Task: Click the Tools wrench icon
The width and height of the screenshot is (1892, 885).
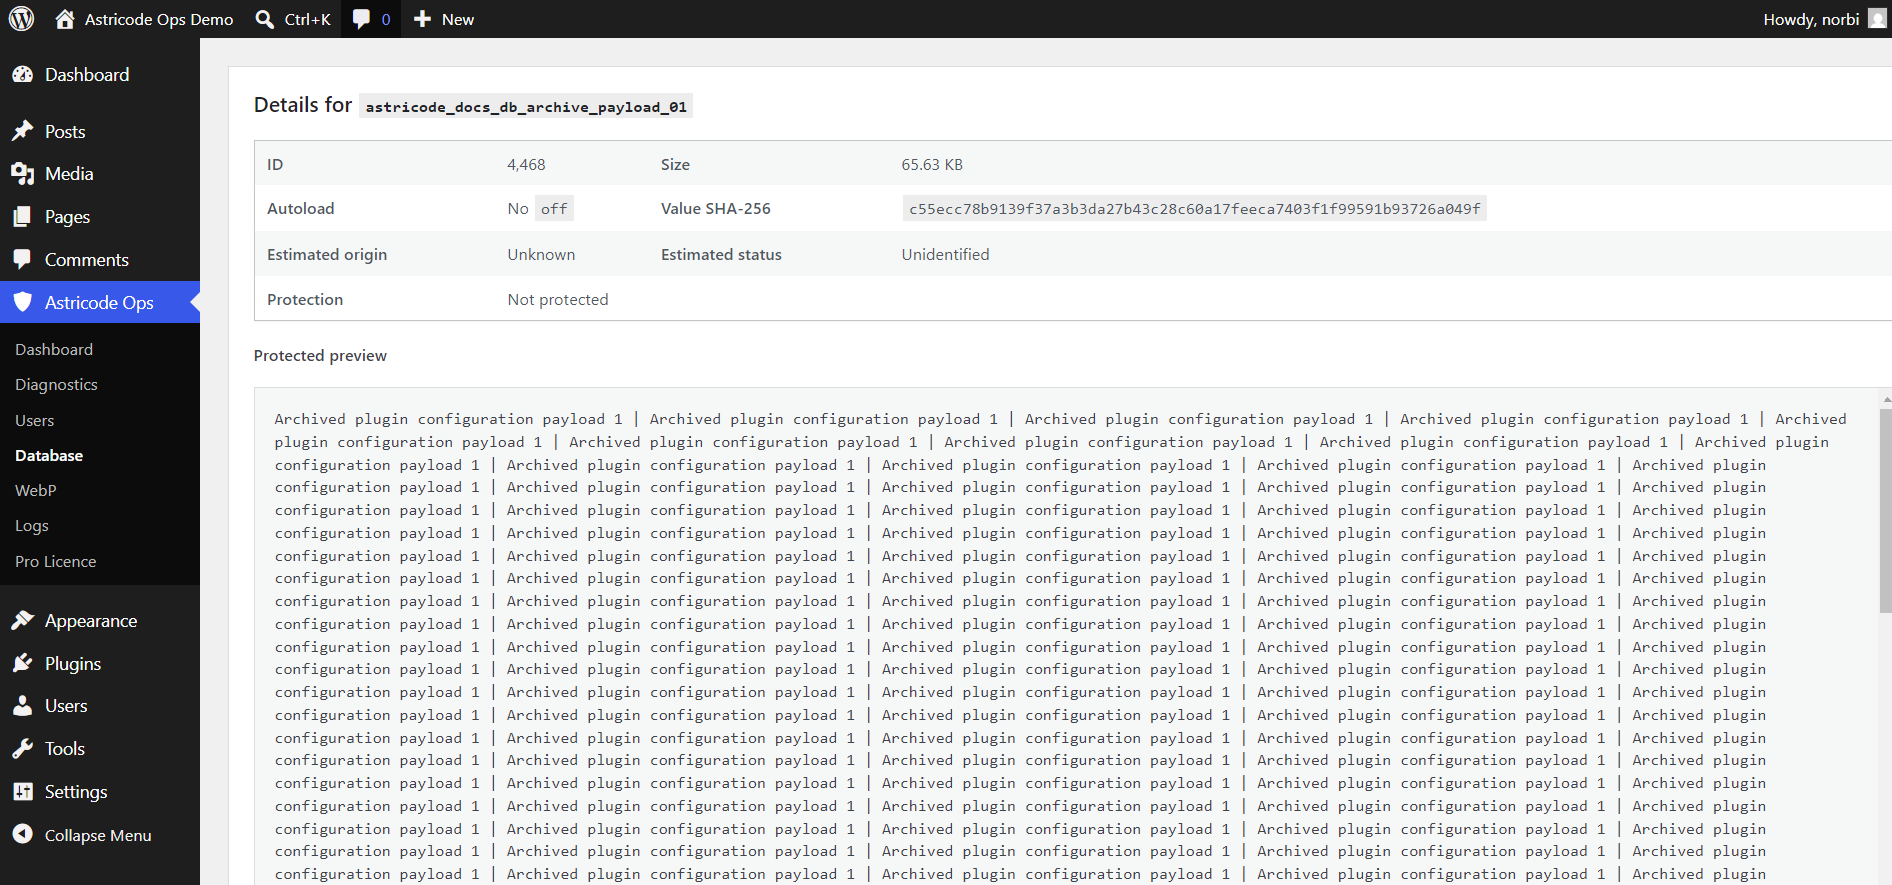Action: [x=22, y=749]
